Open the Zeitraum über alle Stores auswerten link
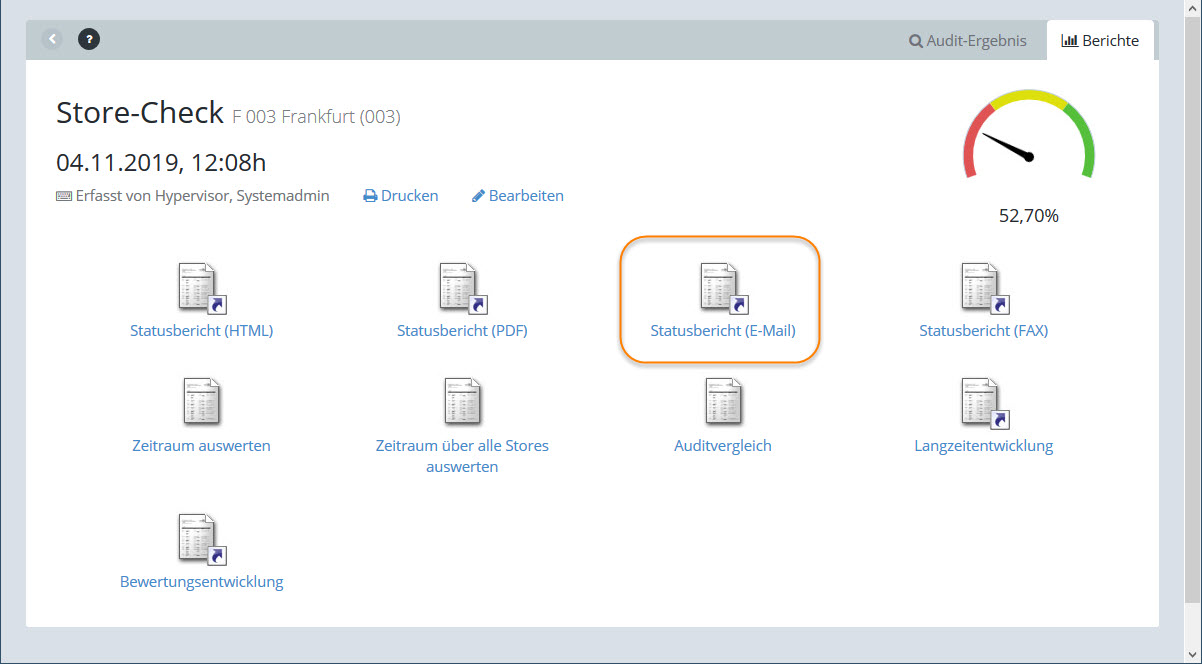Image resolution: width=1202 pixels, height=664 pixels. pos(462,456)
